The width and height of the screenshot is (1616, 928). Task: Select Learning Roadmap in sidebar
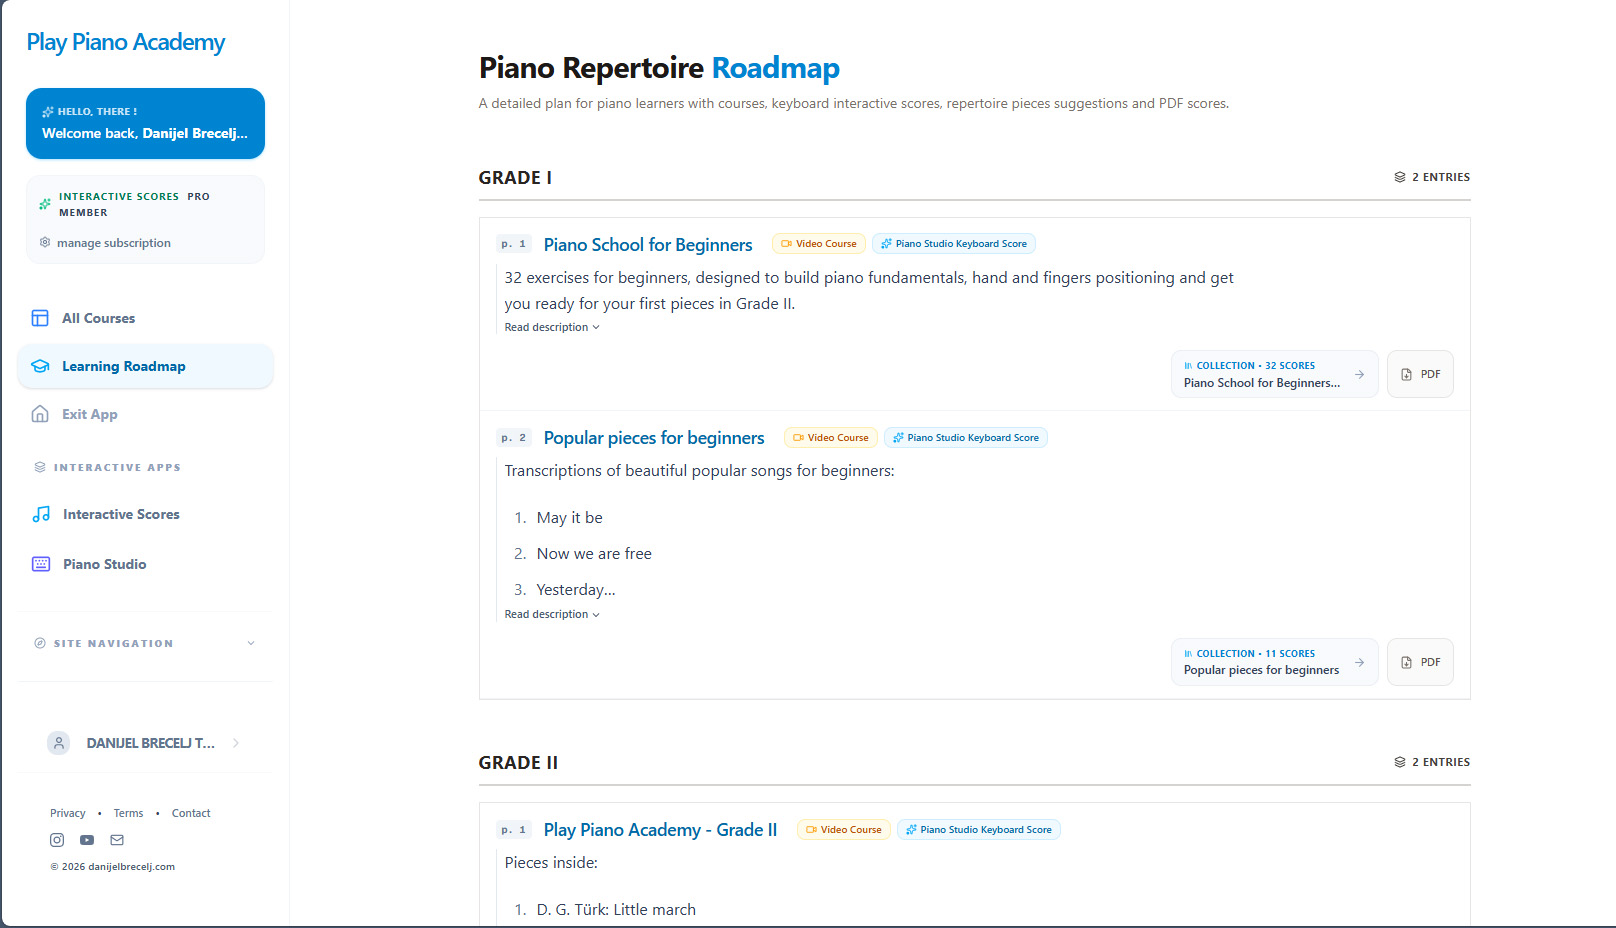[145, 366]
